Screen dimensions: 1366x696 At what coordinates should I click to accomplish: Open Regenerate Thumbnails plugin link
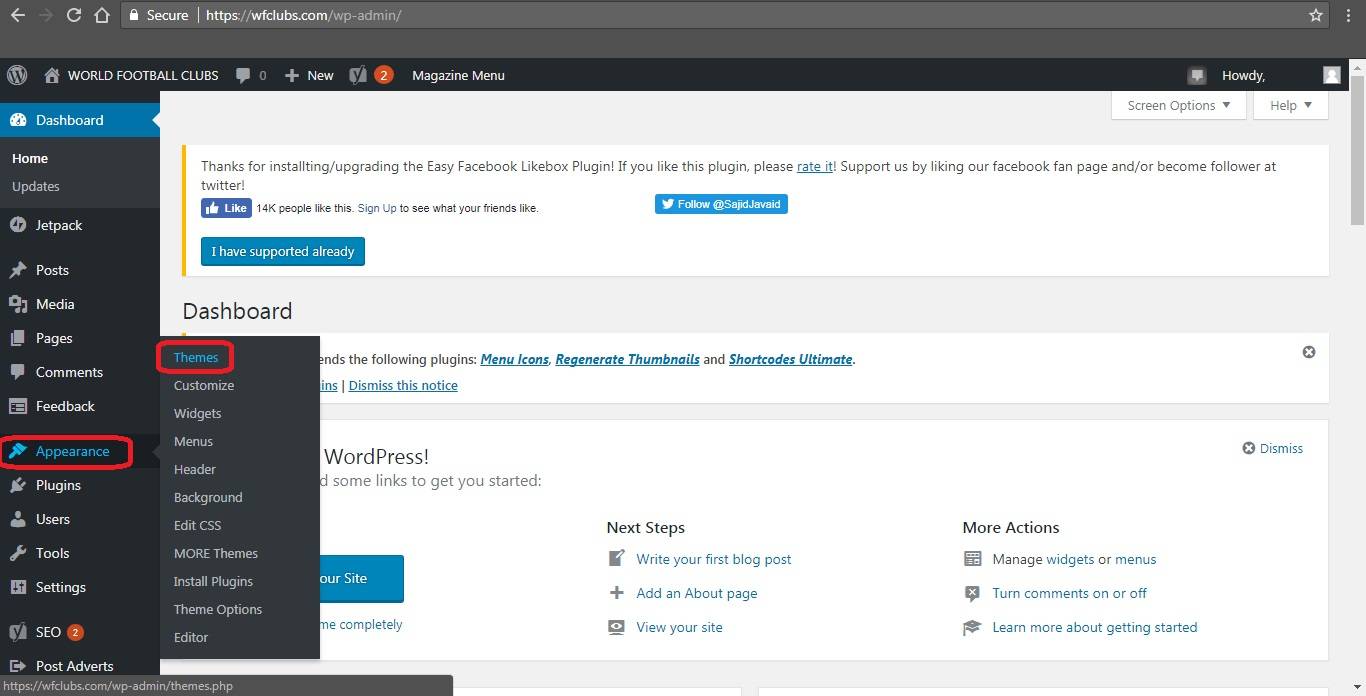point(628,359)
